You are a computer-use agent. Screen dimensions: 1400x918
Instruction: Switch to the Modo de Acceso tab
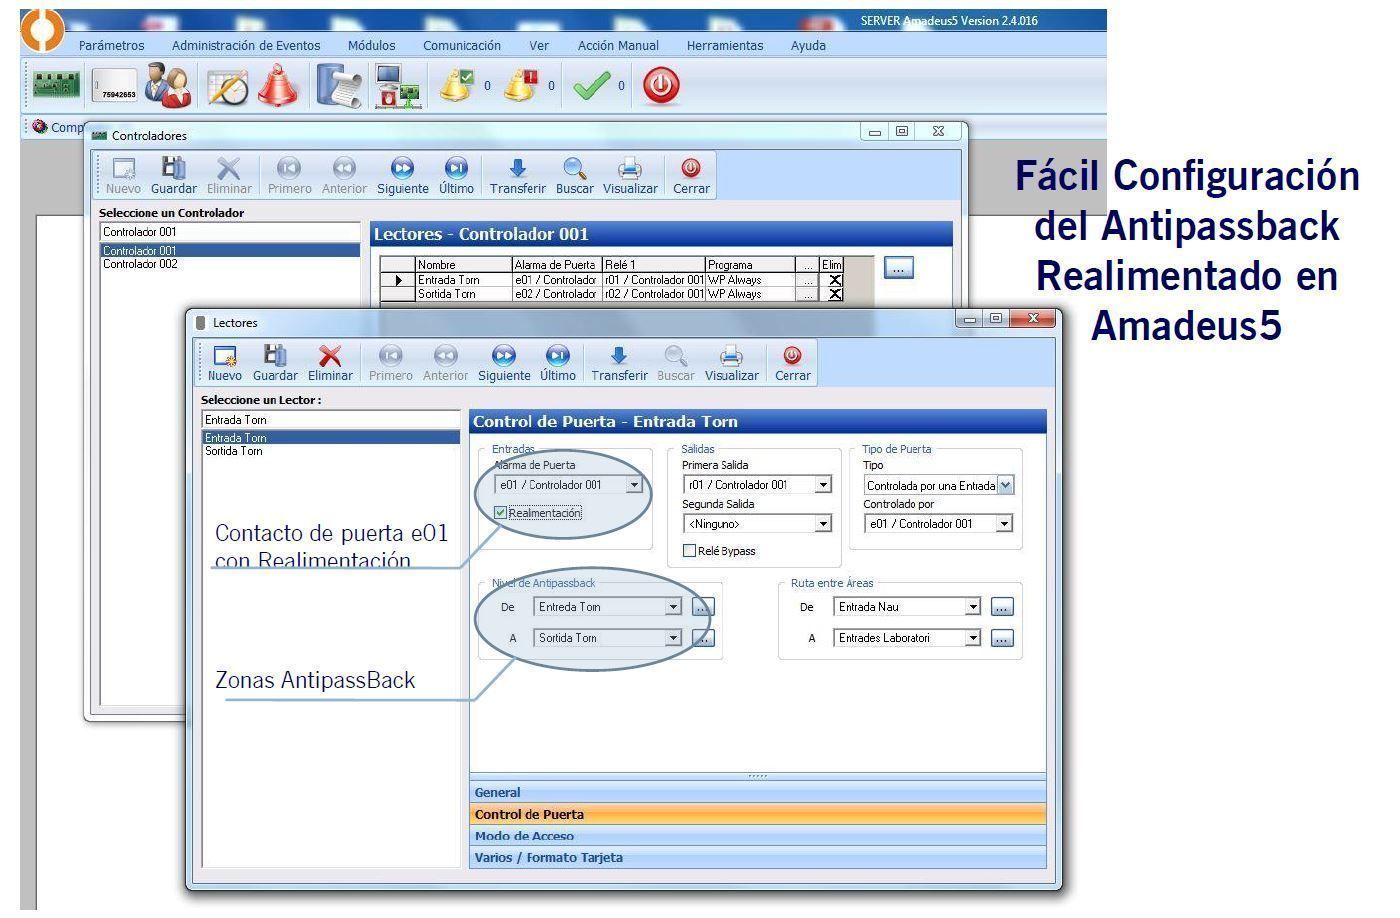pyautogui.click(x=758, y=836)
